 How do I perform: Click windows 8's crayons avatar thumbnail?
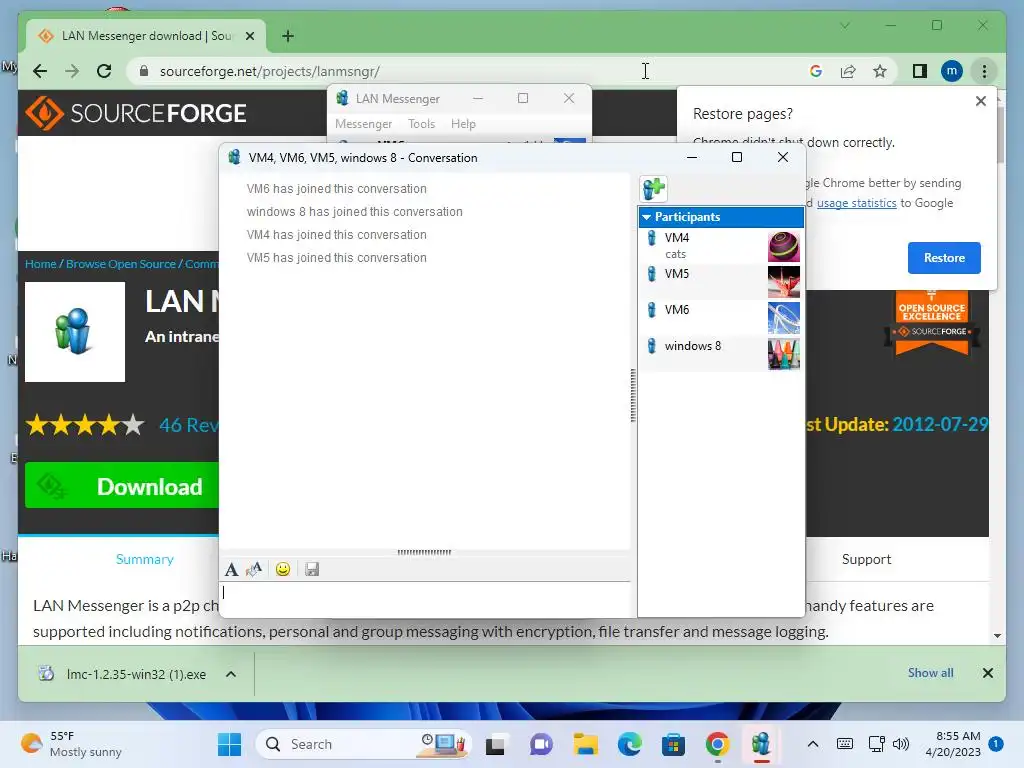pyautogui.click(x=784, y=354)
